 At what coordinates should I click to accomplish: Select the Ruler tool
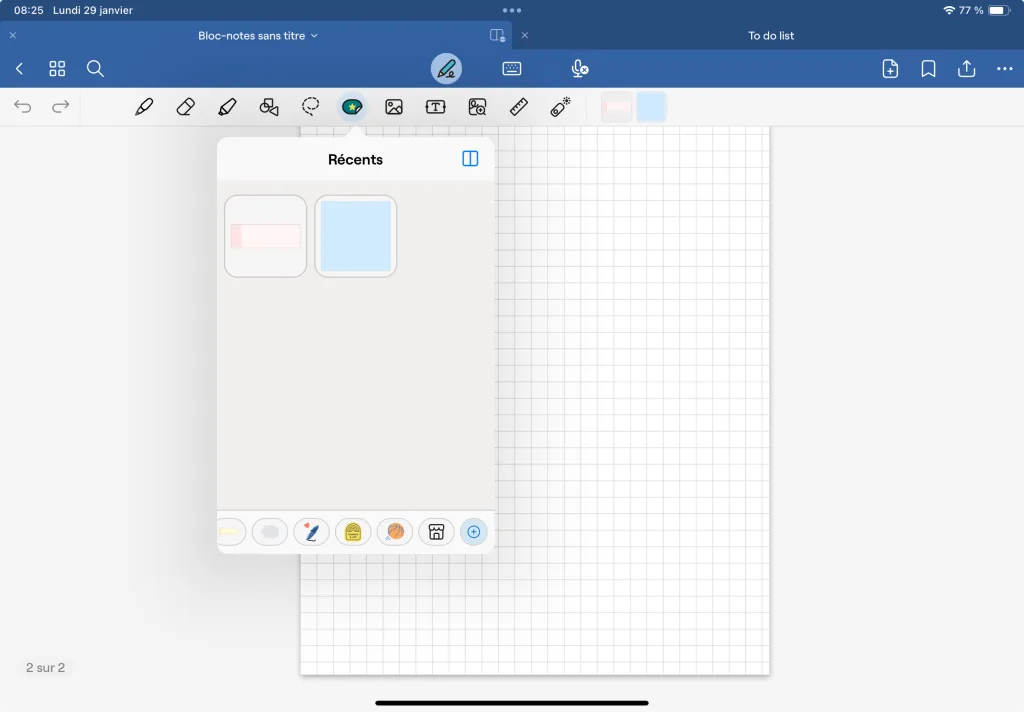pos(519,106)
